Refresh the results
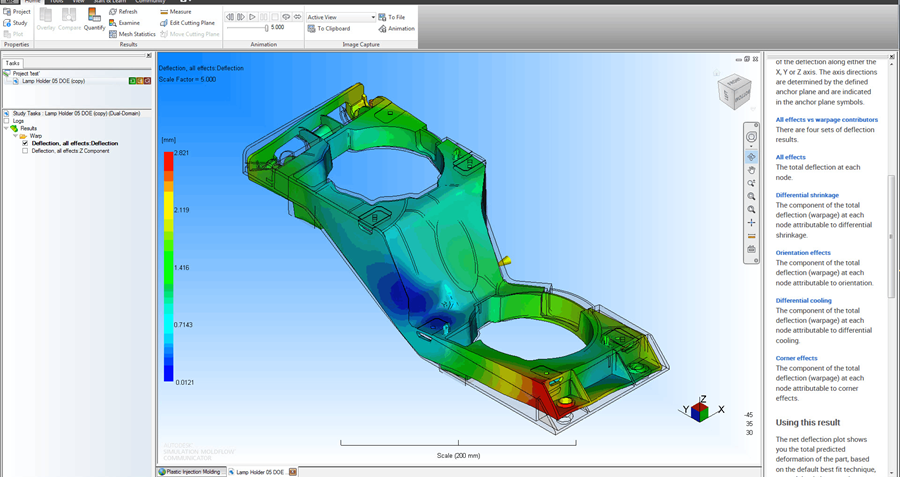Screen dimensions: 900x477 pos(123,11)
